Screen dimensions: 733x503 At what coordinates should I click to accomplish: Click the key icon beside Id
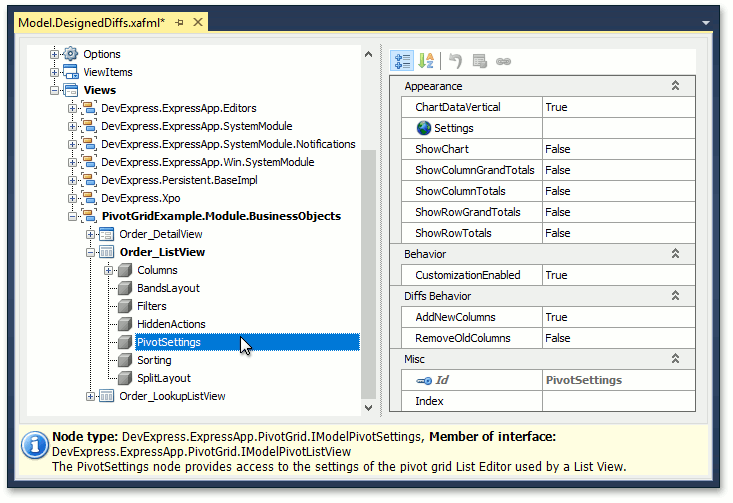coord(424,381)
